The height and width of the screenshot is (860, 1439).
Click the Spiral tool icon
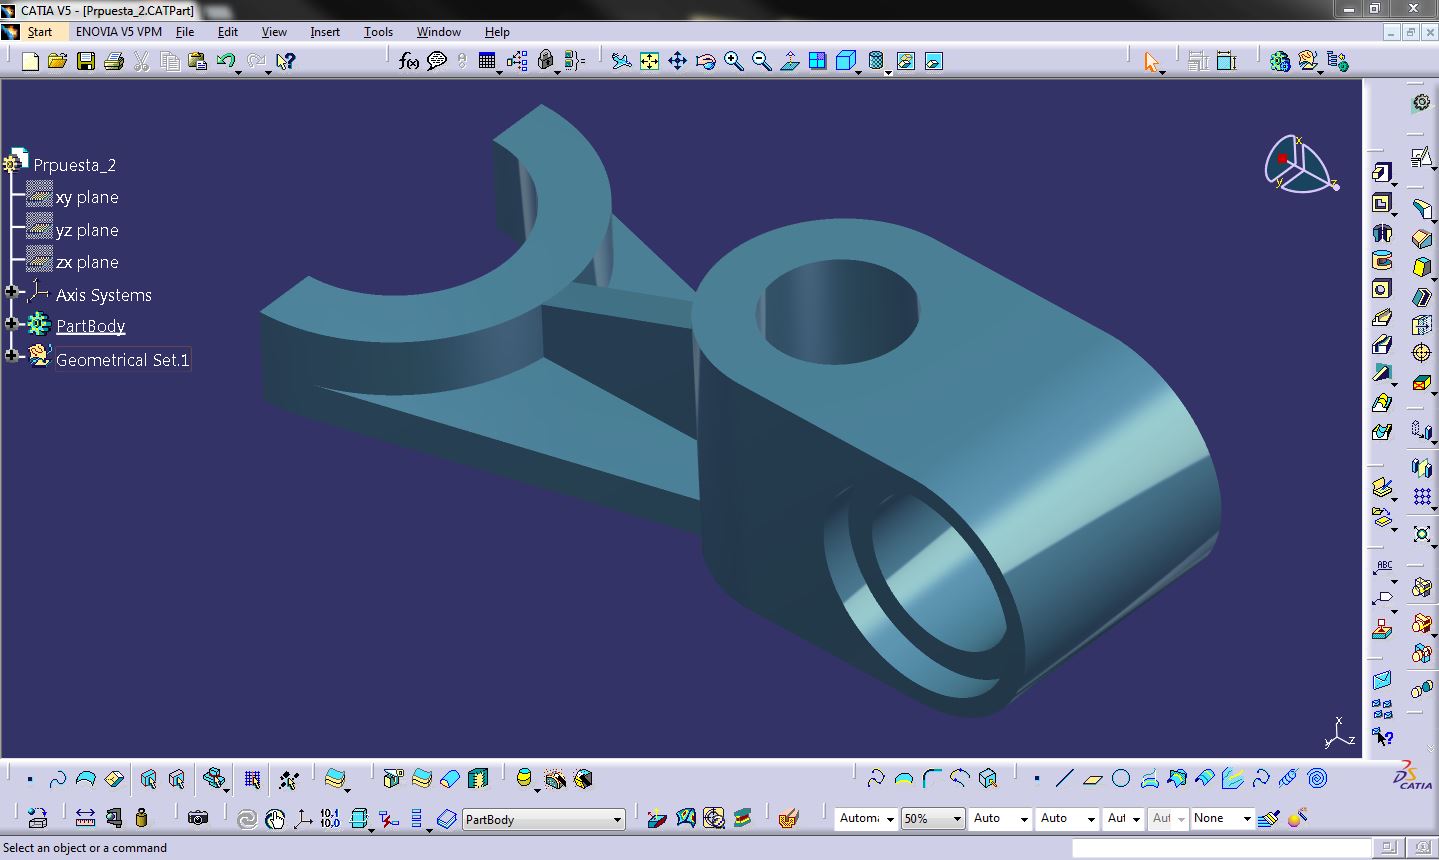[1317, 778]
